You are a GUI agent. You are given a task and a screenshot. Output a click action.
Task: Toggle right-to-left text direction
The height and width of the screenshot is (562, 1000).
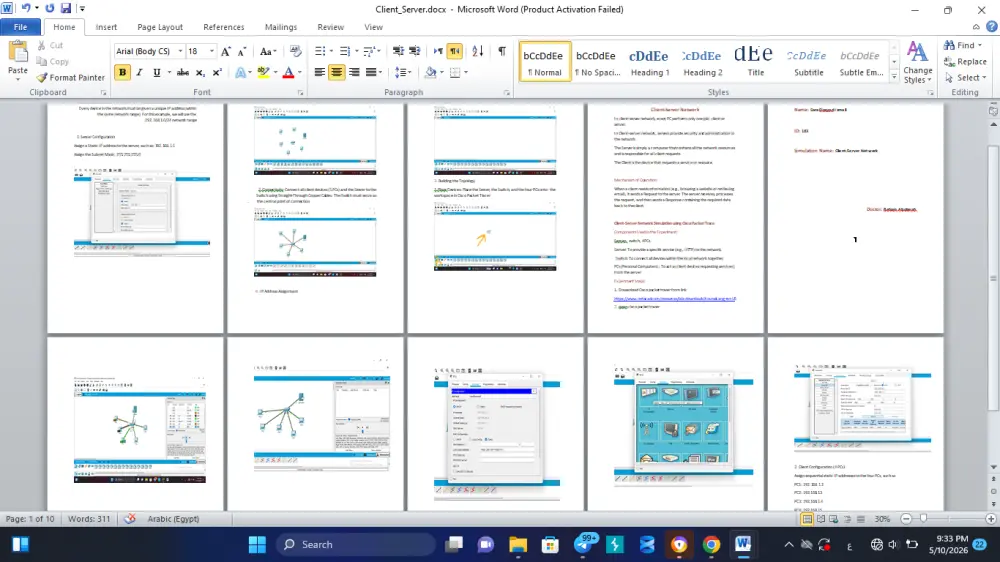tap(455, 51)
